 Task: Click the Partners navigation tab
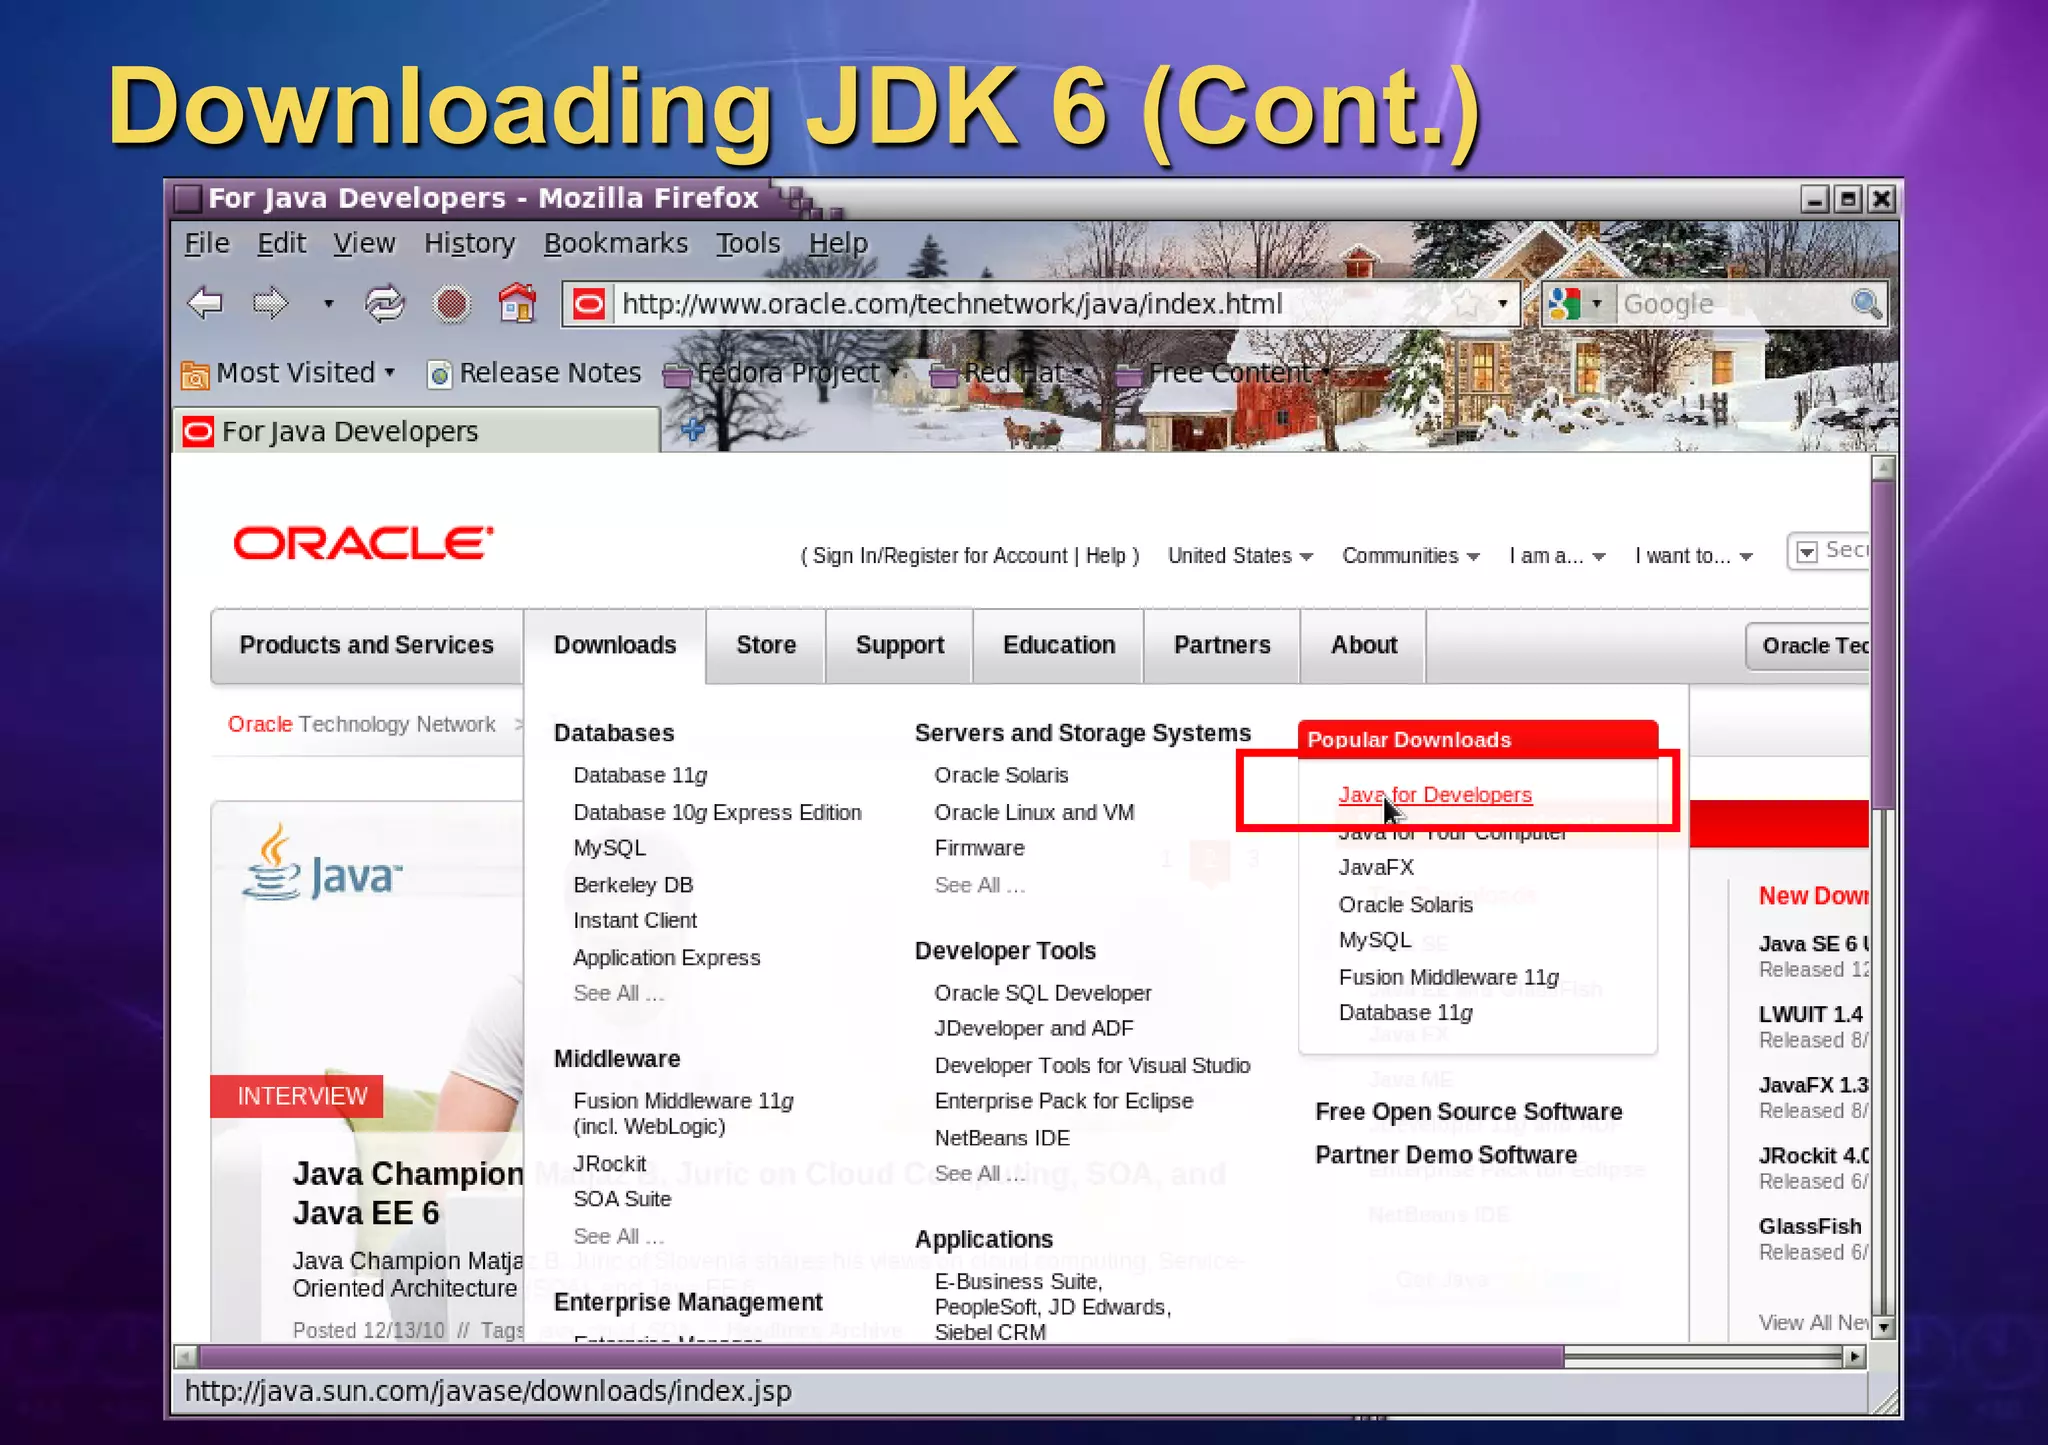[1222, 645]
